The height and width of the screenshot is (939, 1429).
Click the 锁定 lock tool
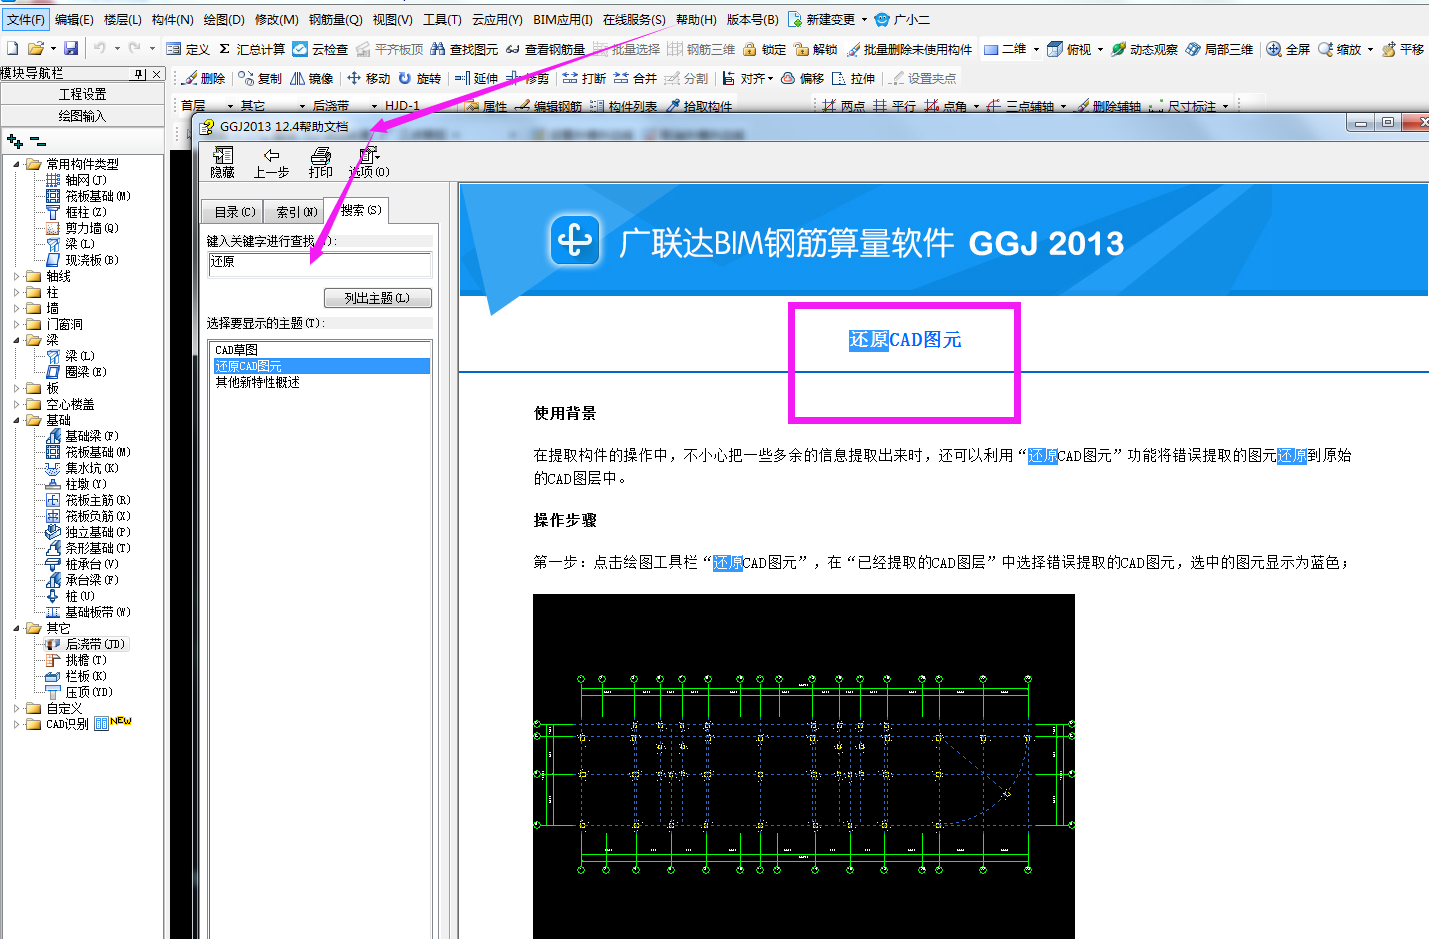coord(764,49)
